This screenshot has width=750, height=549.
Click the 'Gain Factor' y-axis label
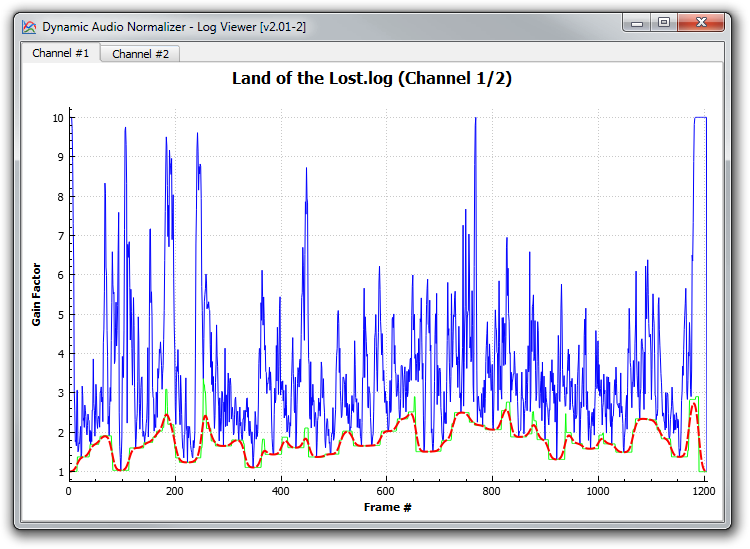coord(36,295)
